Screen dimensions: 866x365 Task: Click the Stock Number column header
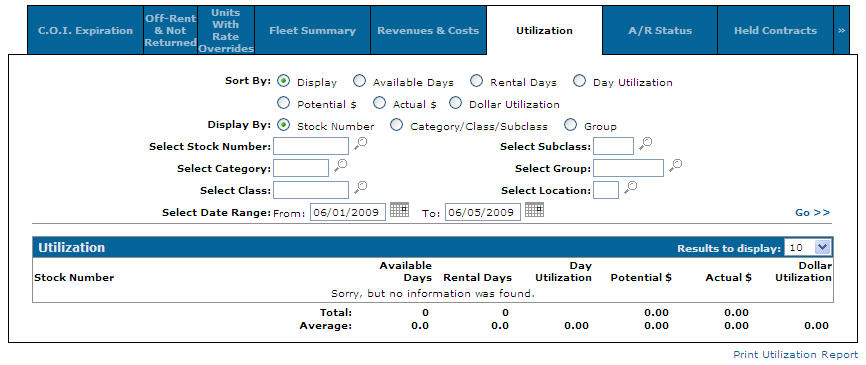coord(74,278)
